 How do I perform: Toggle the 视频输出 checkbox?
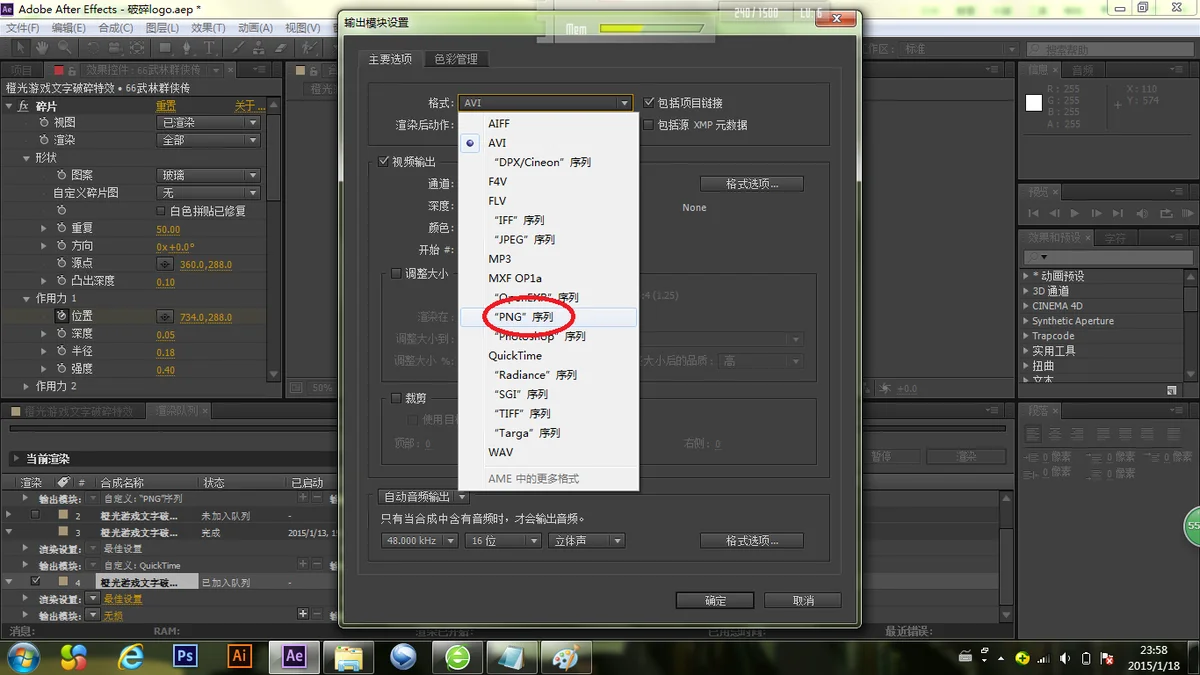[384, 162]
